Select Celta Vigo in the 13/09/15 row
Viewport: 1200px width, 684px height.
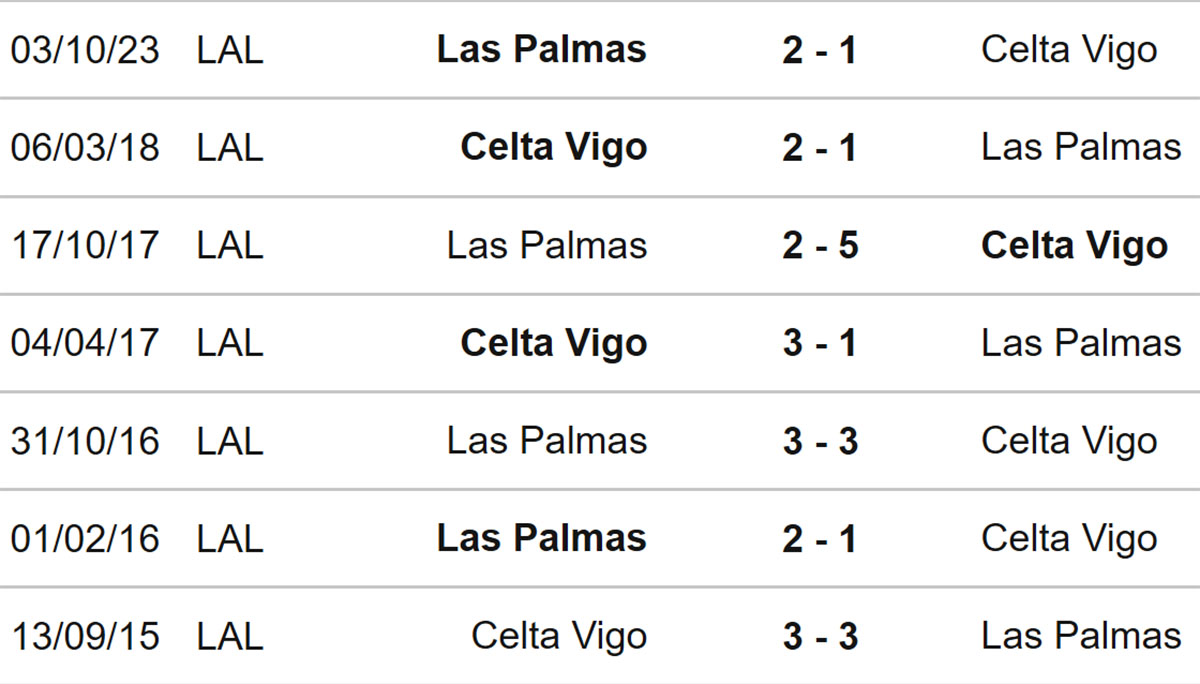[559, 636]
